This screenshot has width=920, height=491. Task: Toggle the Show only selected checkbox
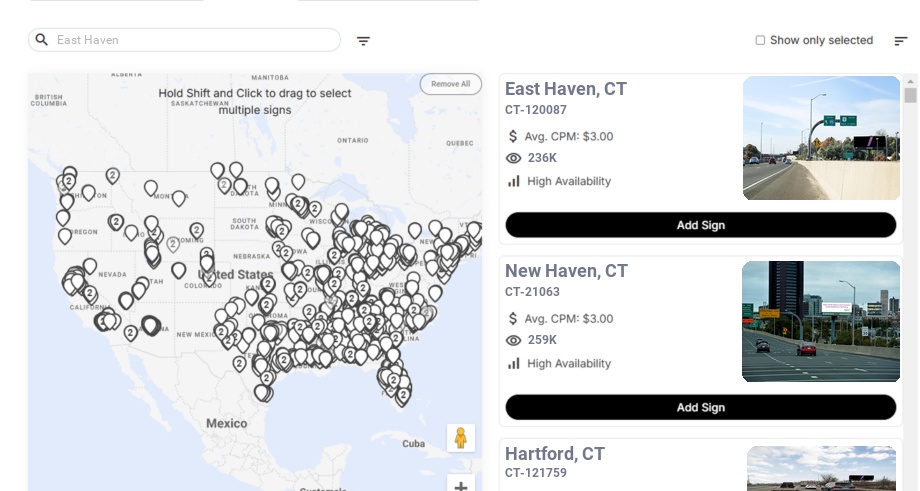pos(760,41)
